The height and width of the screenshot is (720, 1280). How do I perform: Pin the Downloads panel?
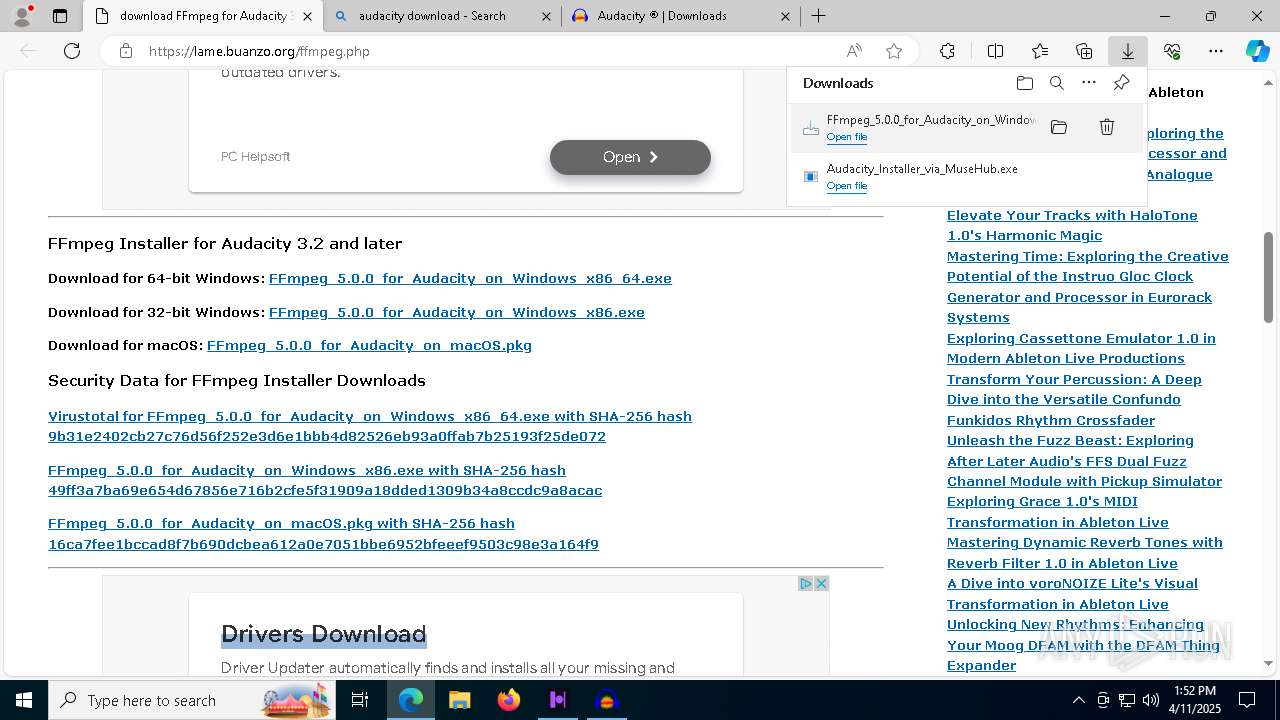(x=1121, y=83)
